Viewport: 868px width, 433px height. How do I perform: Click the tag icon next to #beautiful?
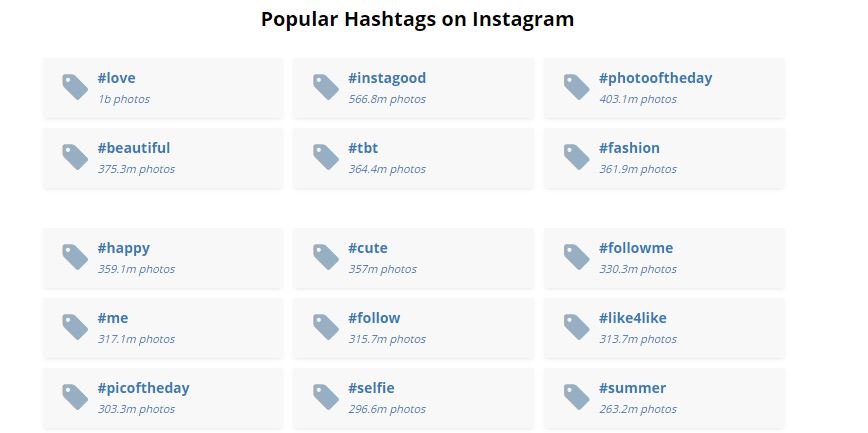pyautogui.click(x=75, y=157)
